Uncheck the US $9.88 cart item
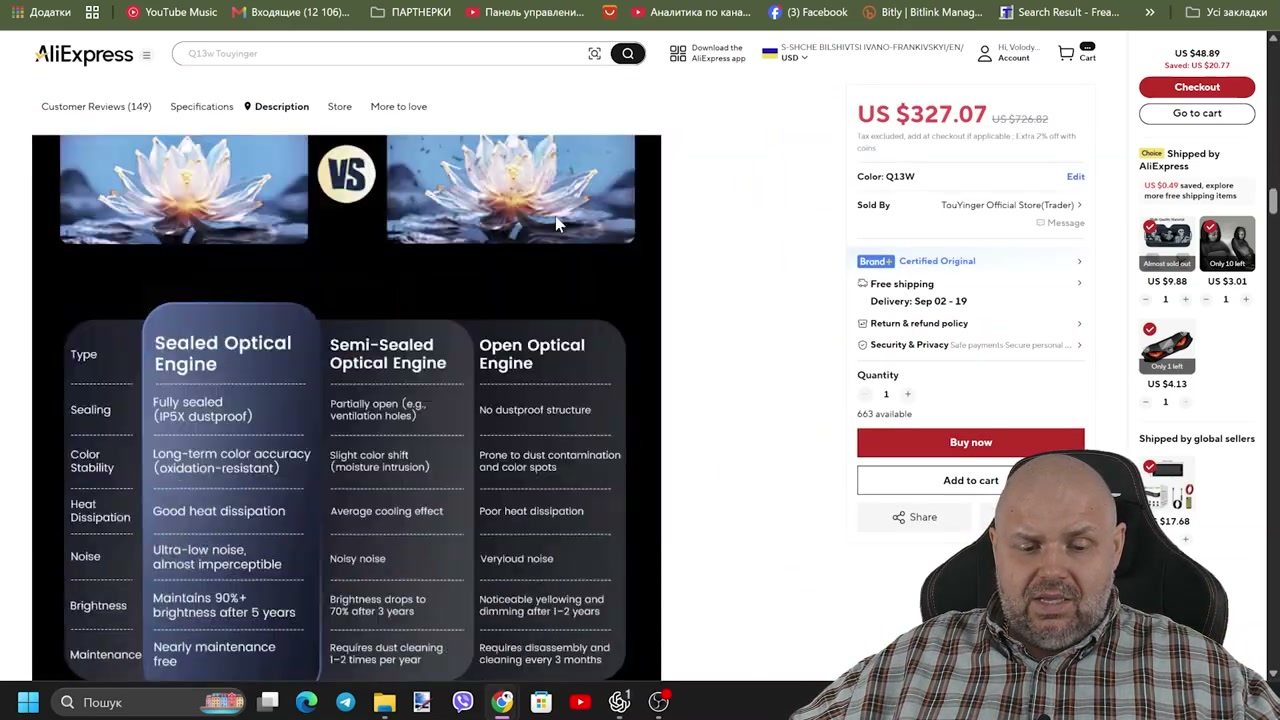Viewport: 1280px width, 720px height. click(x=1150, y=229)
